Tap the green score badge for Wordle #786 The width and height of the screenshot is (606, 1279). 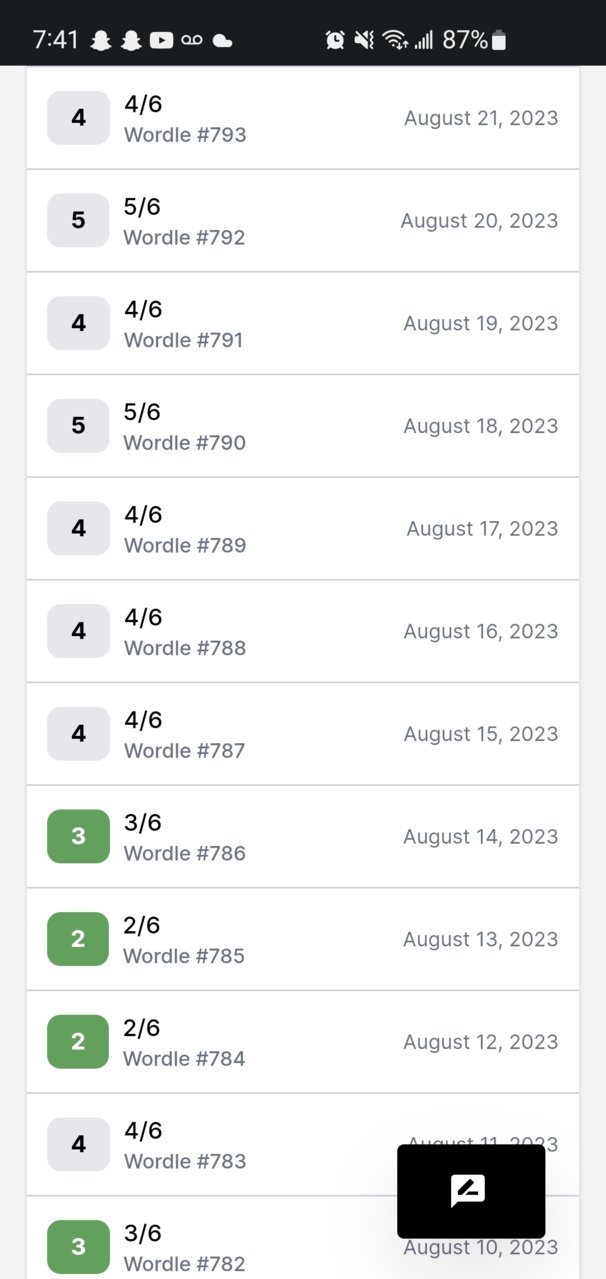(78, 836)
